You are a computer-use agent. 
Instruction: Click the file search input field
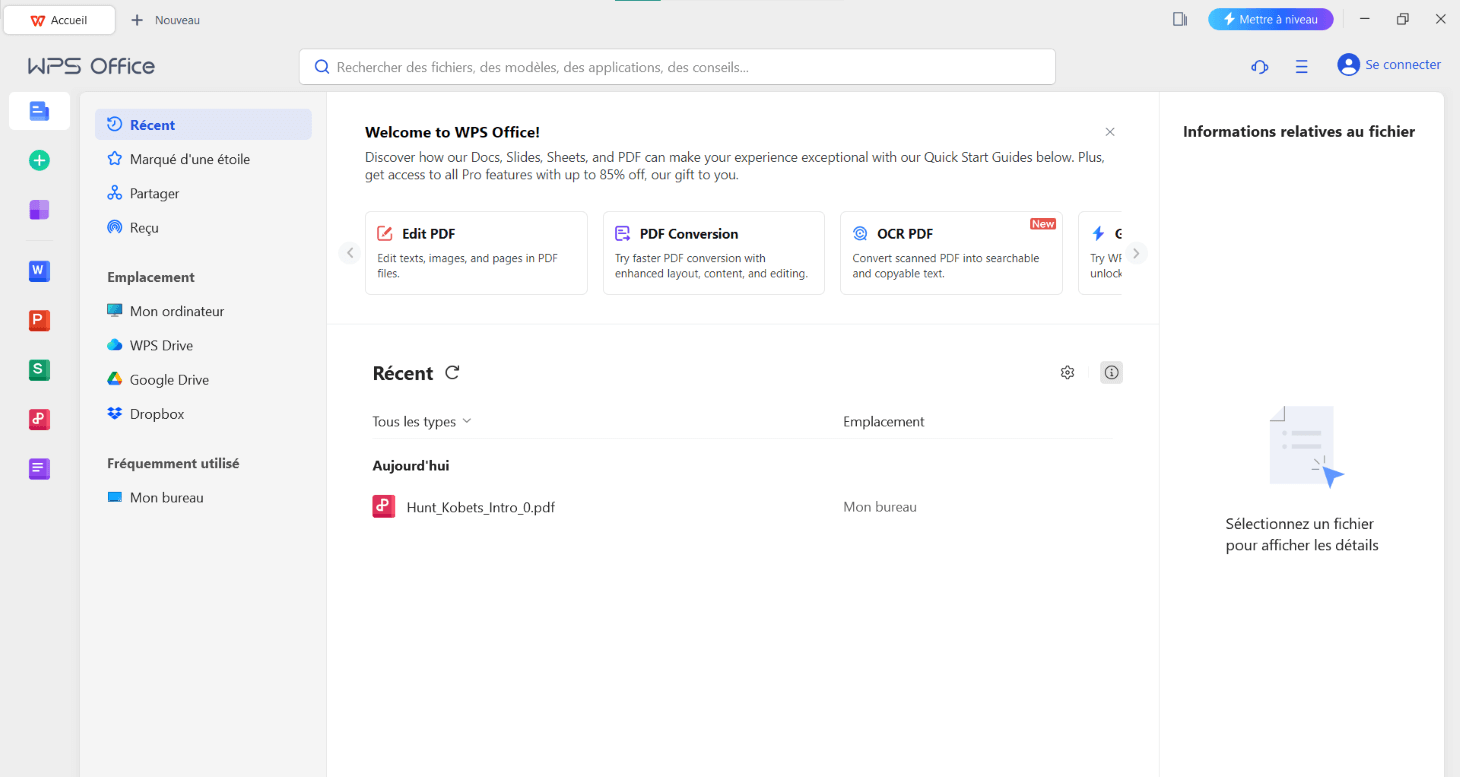click(677, 67)
